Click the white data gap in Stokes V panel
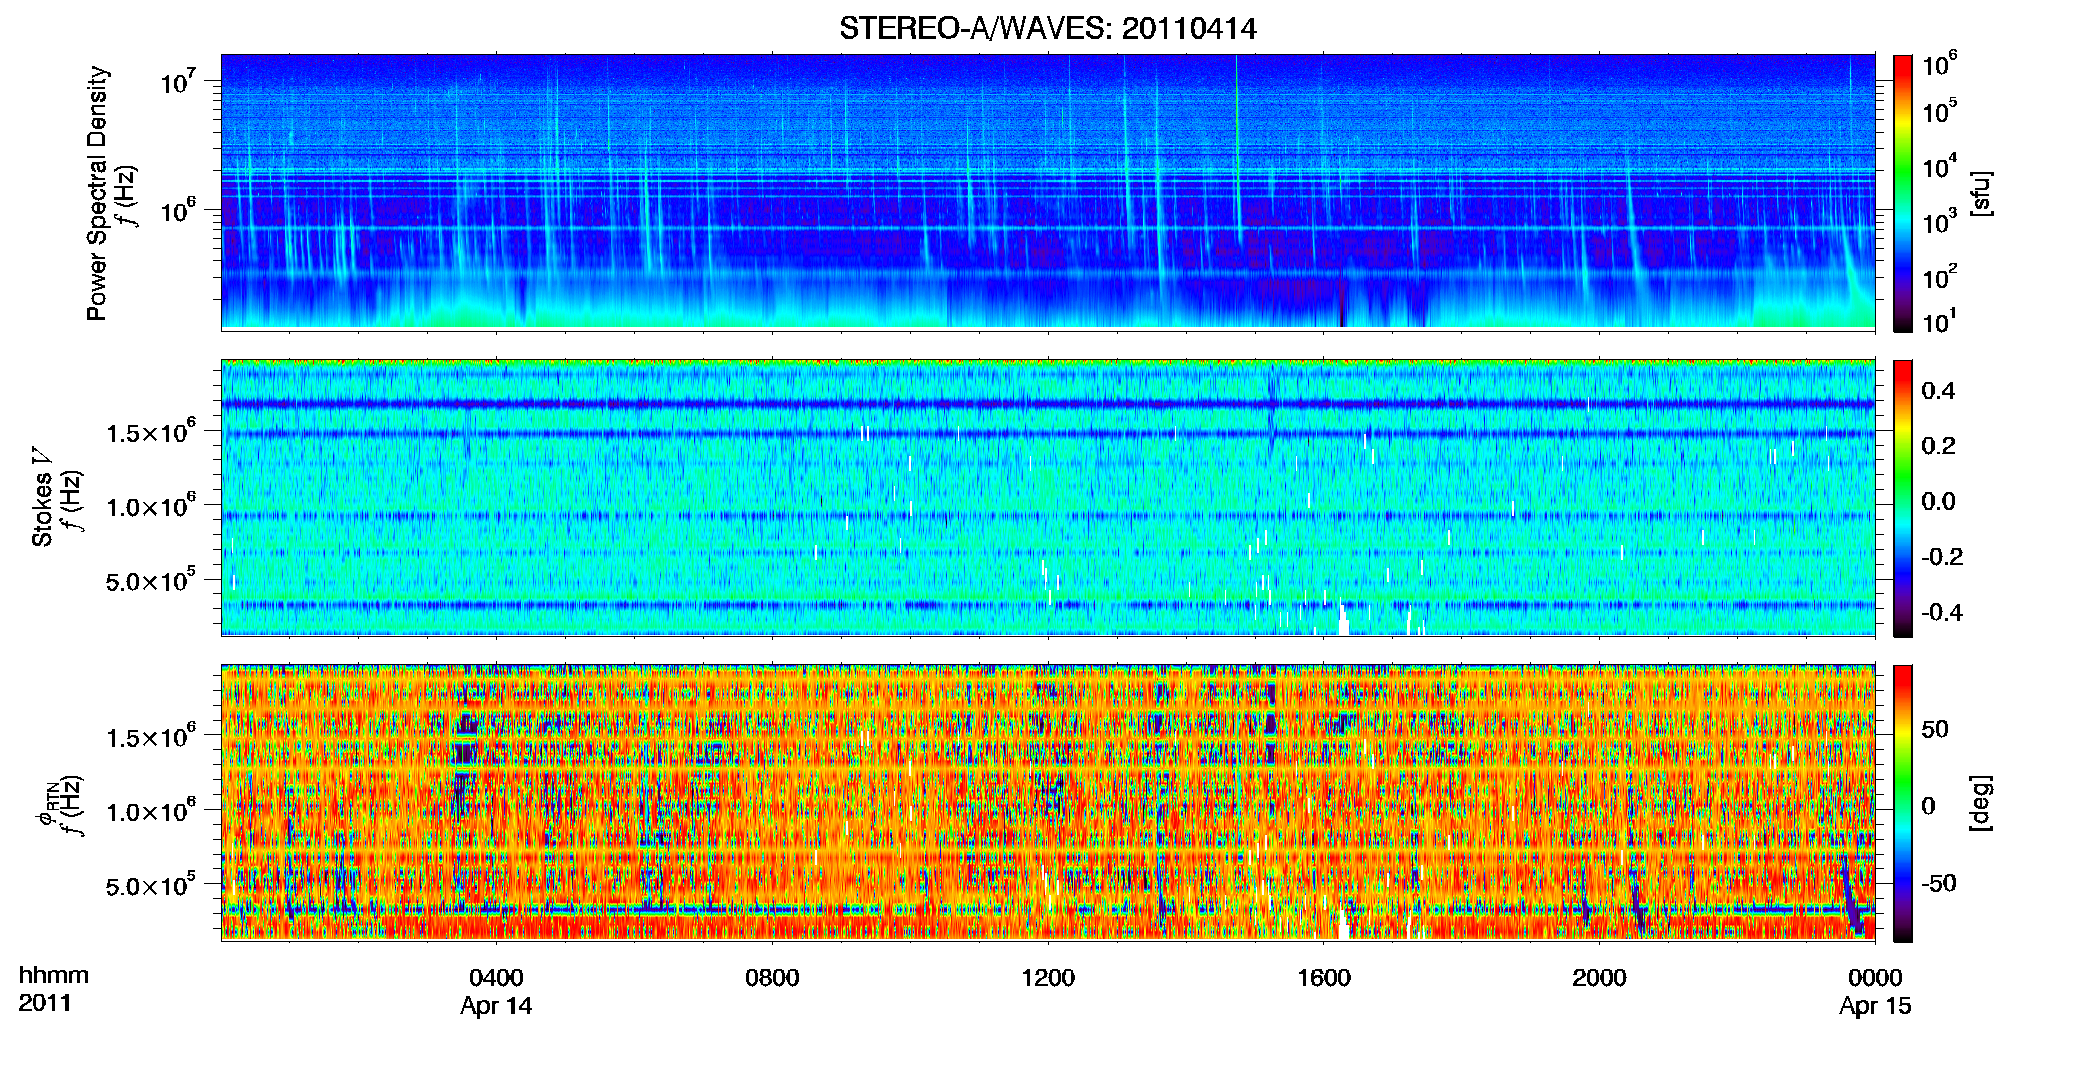Image resolution: width=2096 pixels, height=1080 pixels. (x=1343, y=620)
